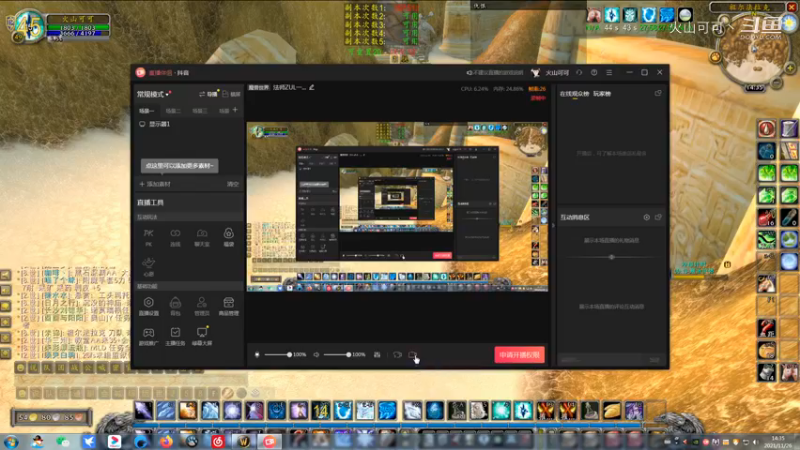Open the 连线 link-up tool
The width and height of the screenshot is (800, 450).
[x=175, y=237]
